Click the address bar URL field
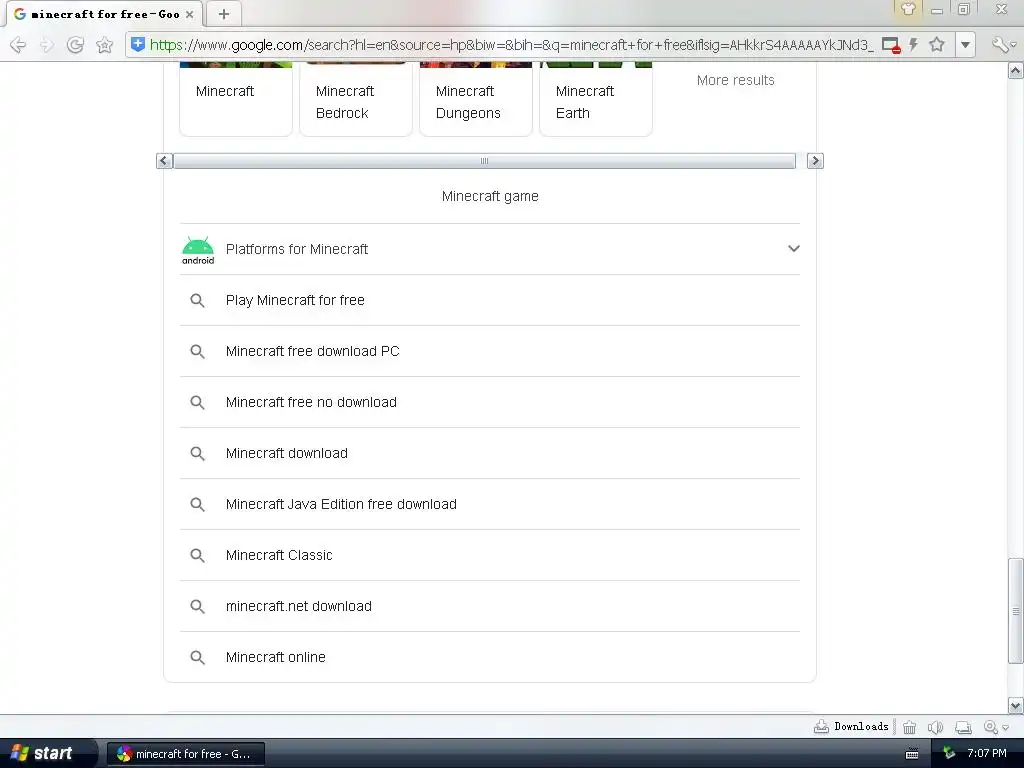This screenshot has height=768, width=1024. pyautogui.click(x=511, y=44)
